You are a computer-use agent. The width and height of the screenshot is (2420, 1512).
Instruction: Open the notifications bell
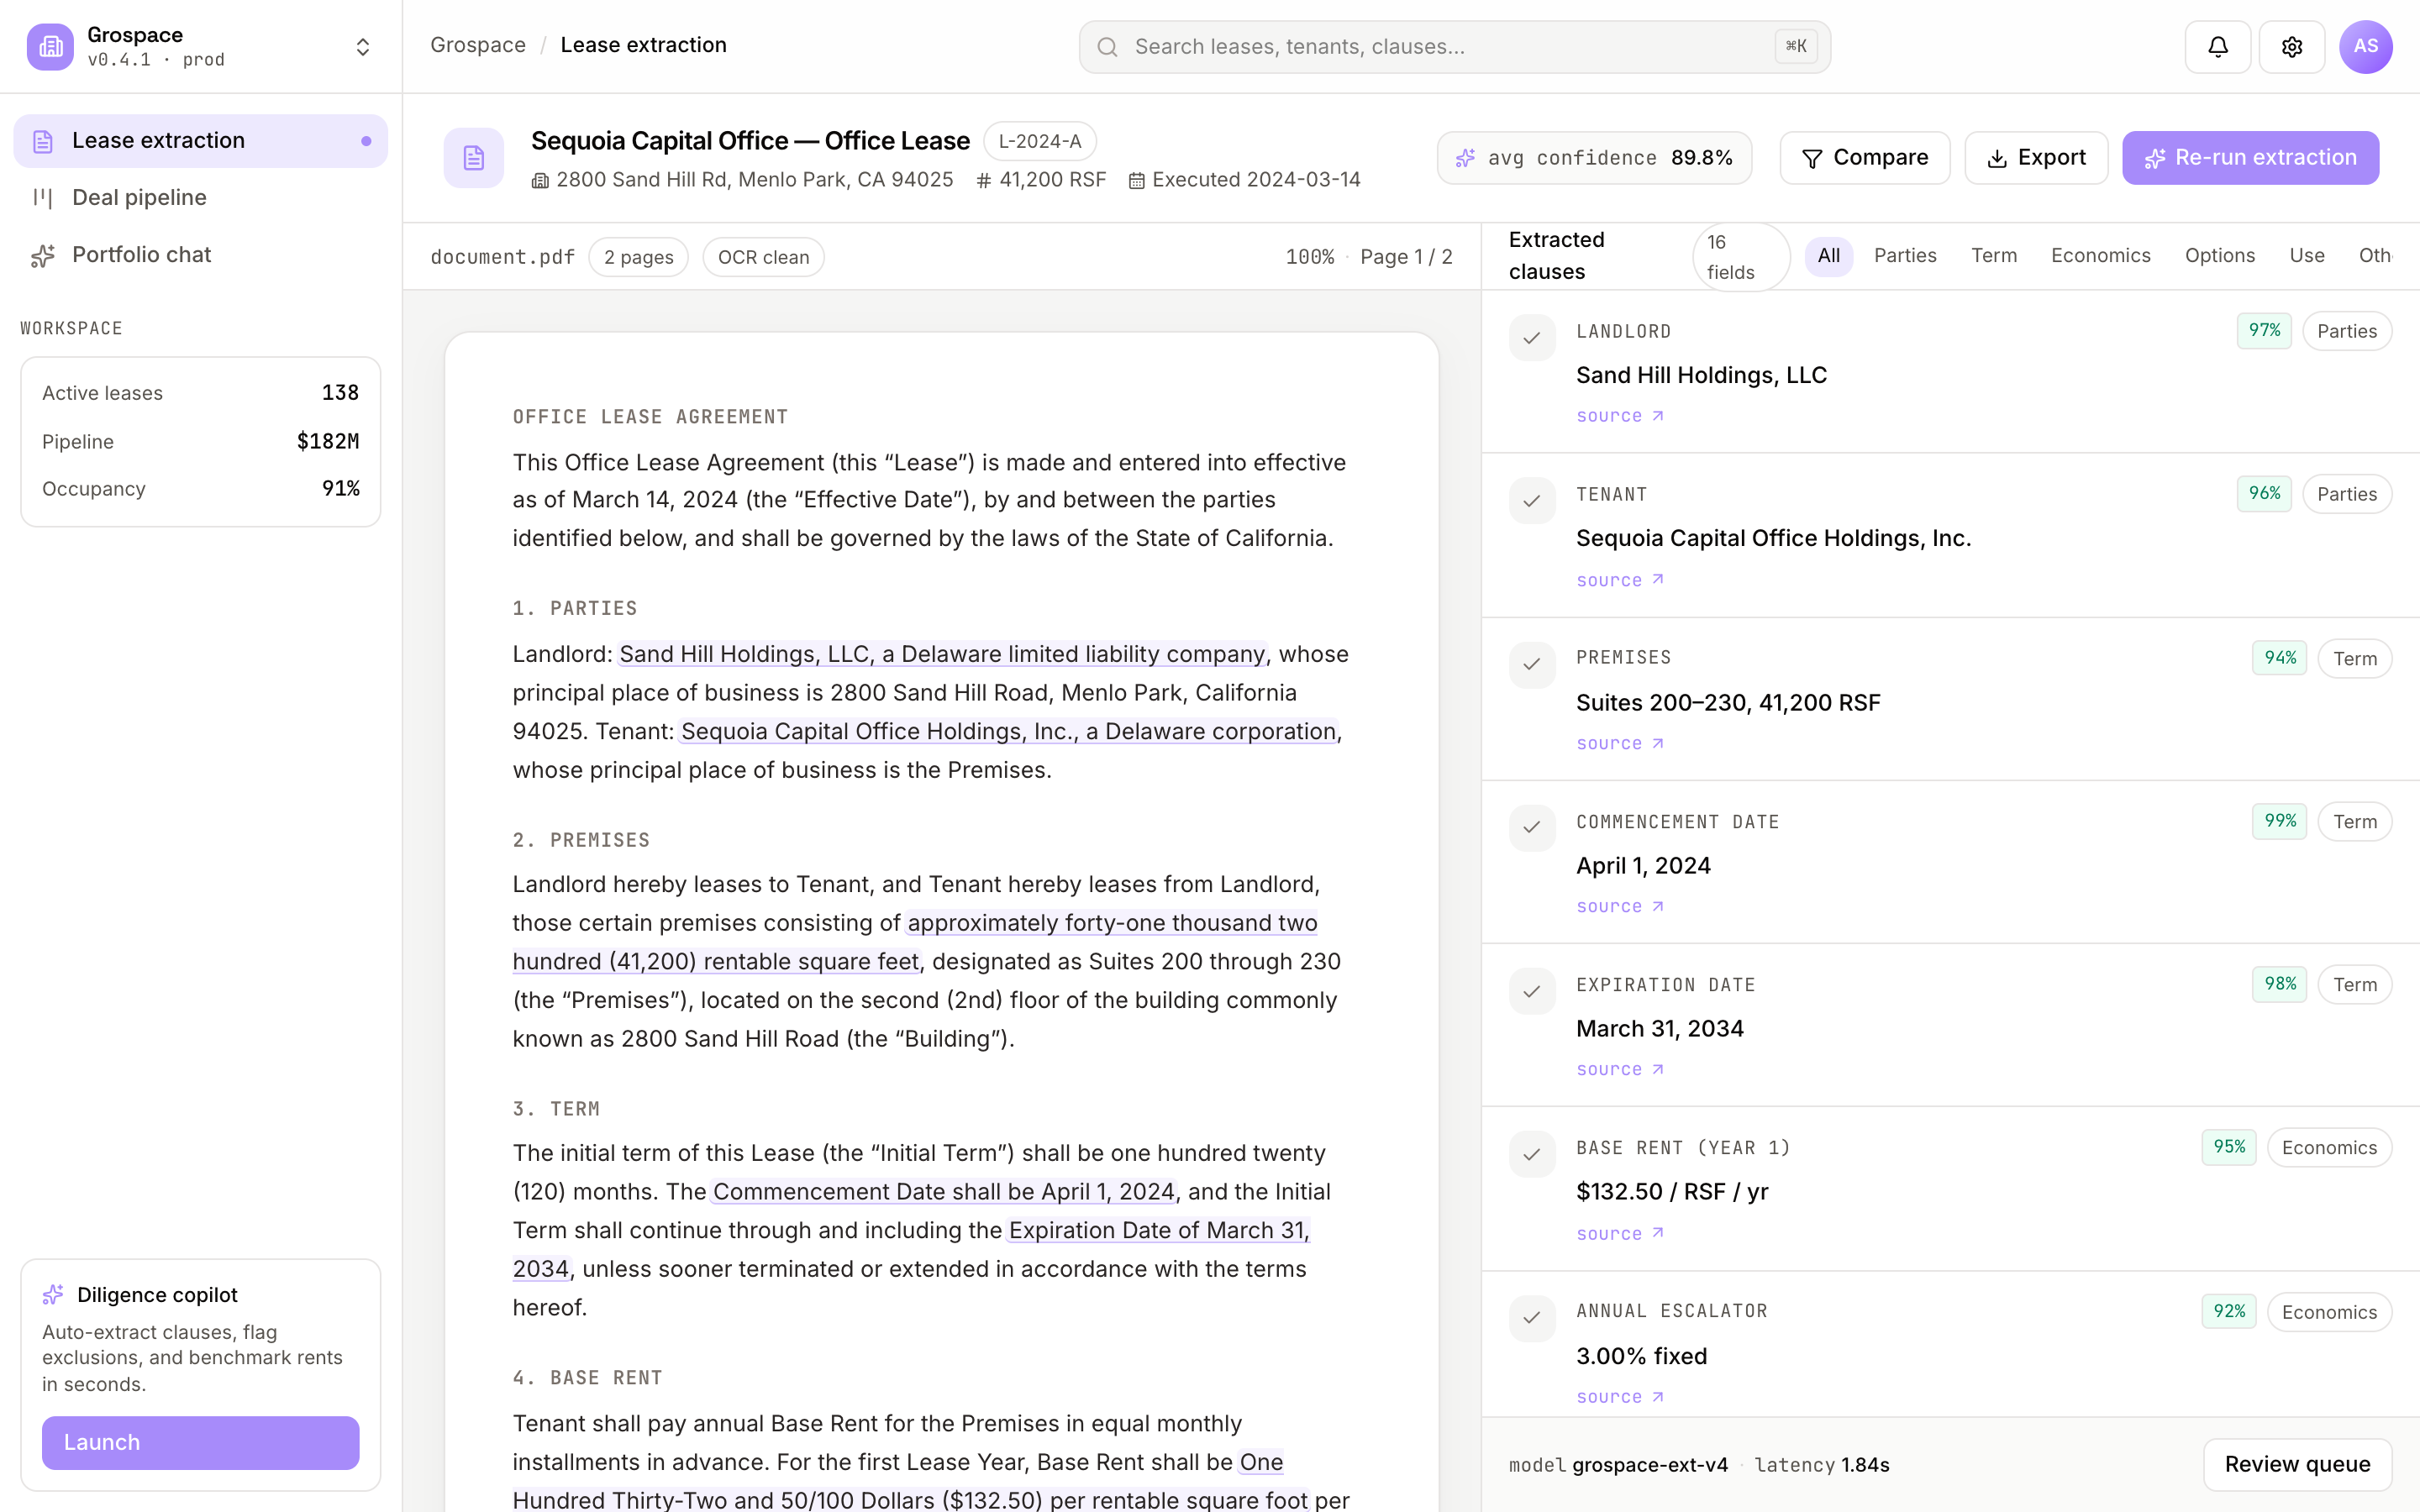(x=2217, y=47)
